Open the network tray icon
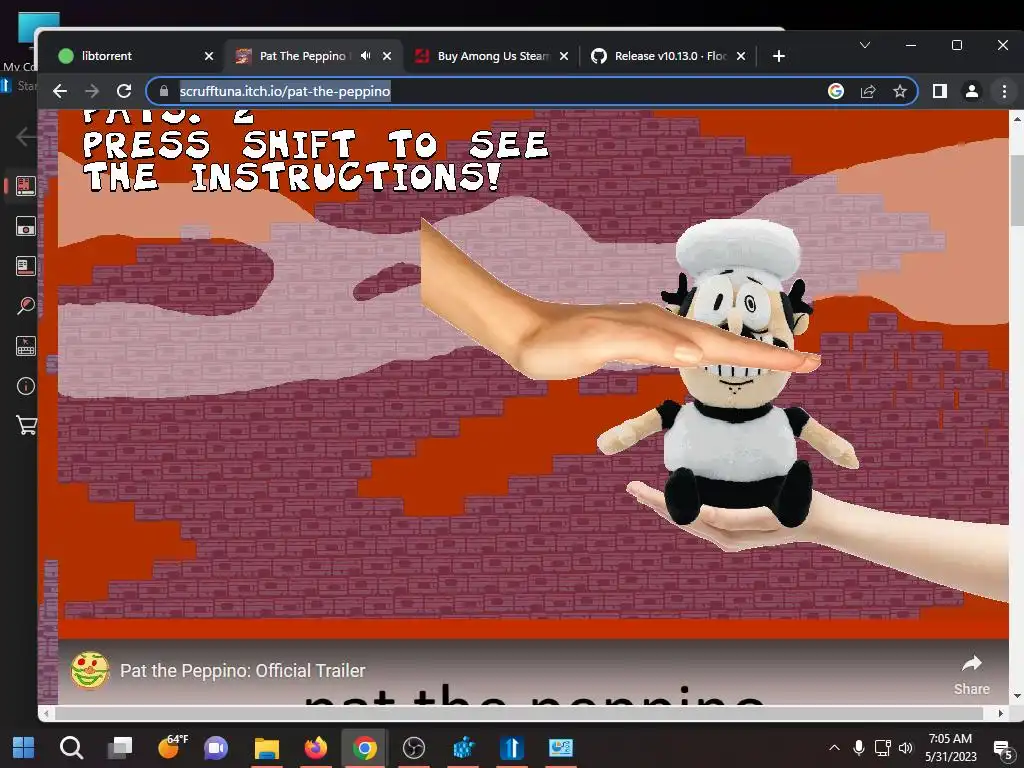This screenshot has height=768, width=1024. 882,748
